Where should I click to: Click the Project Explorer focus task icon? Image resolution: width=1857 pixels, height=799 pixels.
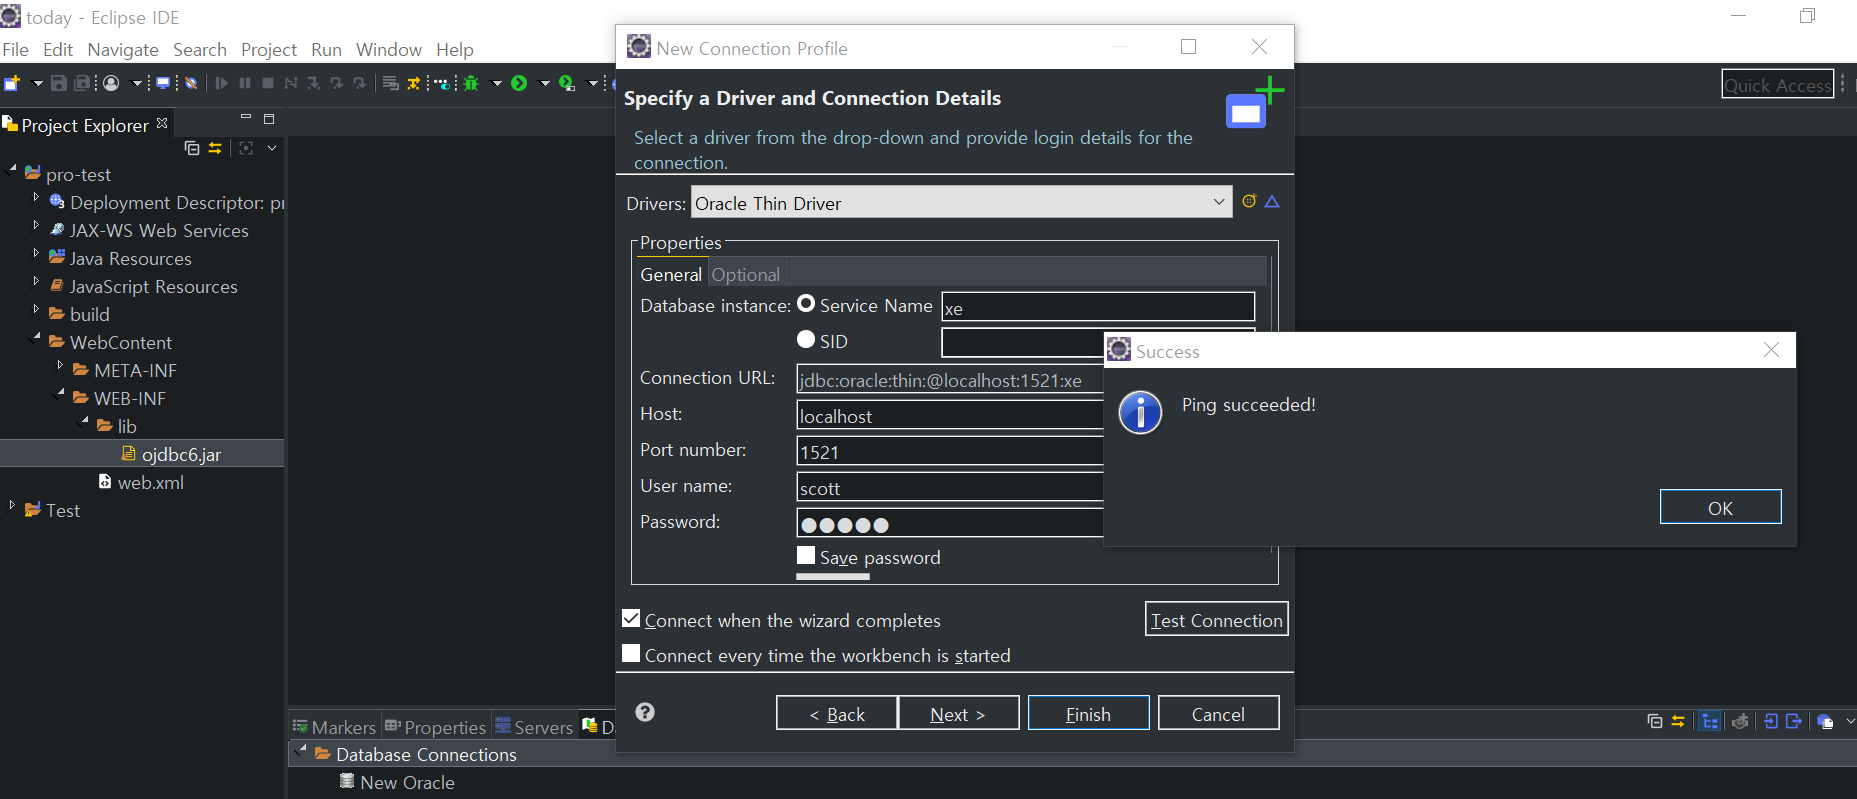[x=246, y=148]
